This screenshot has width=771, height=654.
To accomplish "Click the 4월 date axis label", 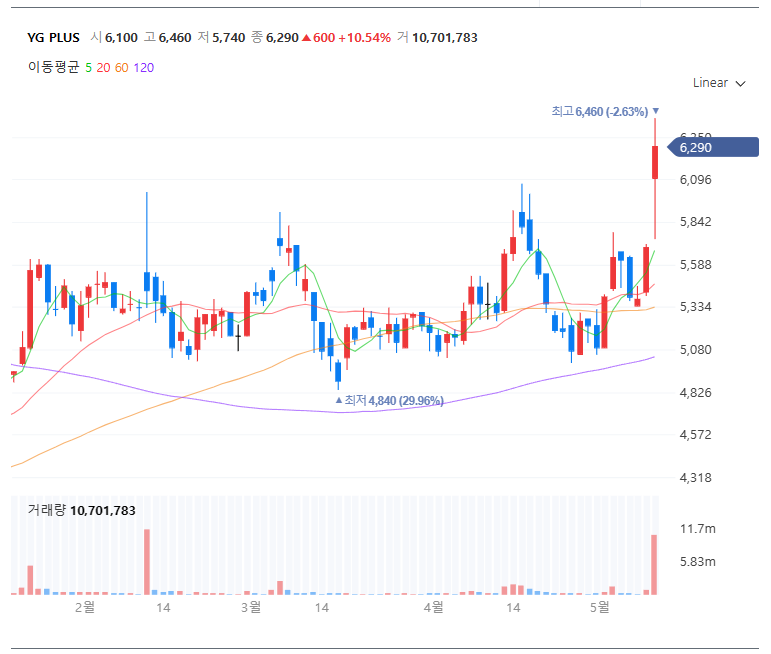I will coord(433,607).
